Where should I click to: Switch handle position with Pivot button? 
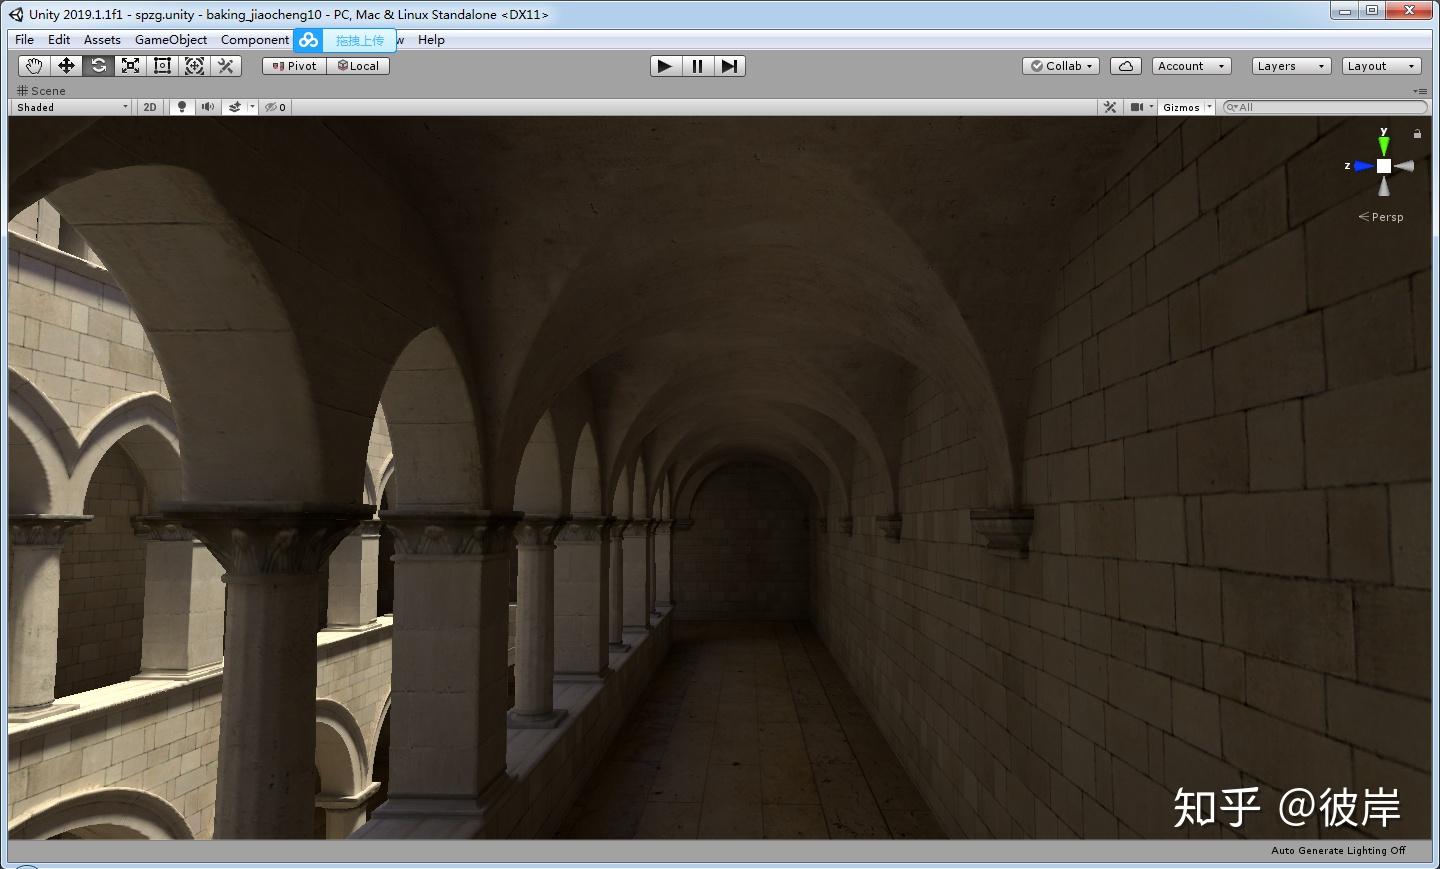(x=294, y=66)
